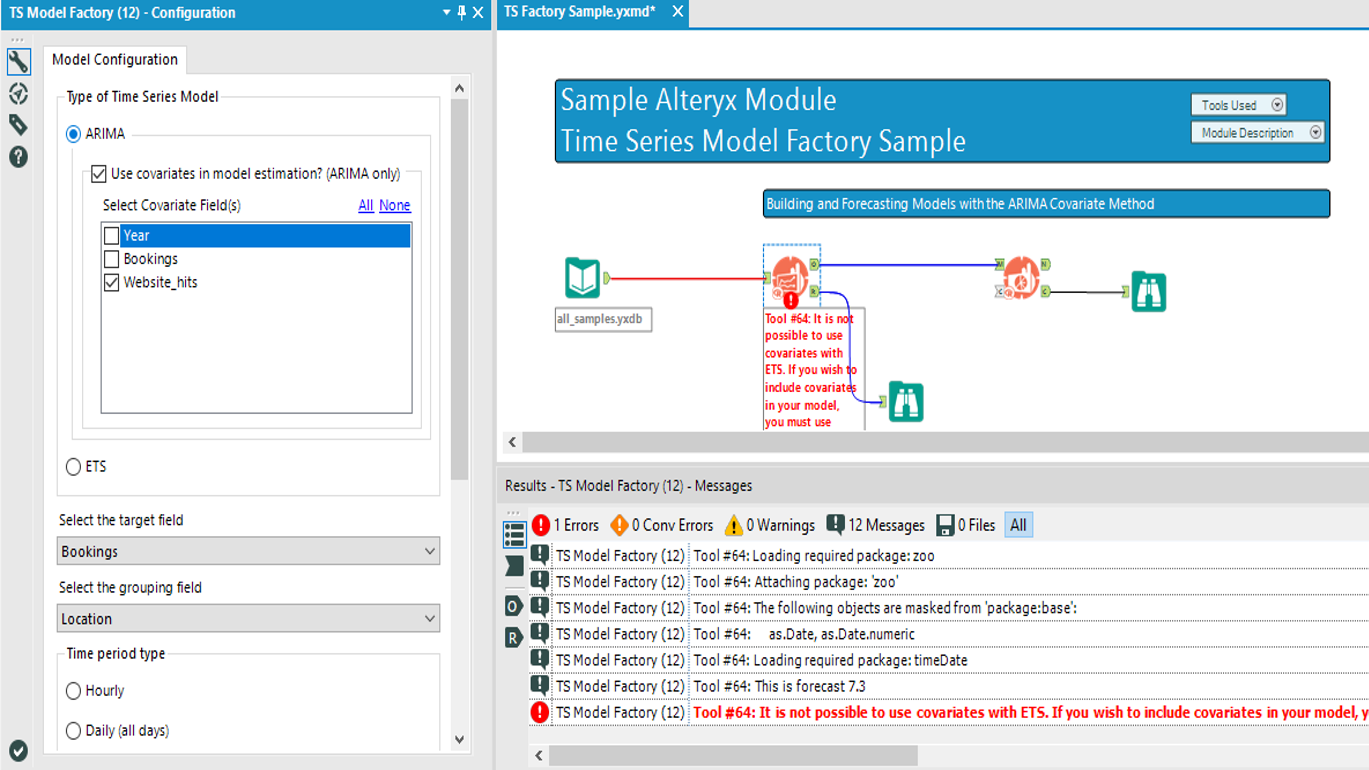
Task: Show the O output anchor results
Action: (x=514, y=605)
